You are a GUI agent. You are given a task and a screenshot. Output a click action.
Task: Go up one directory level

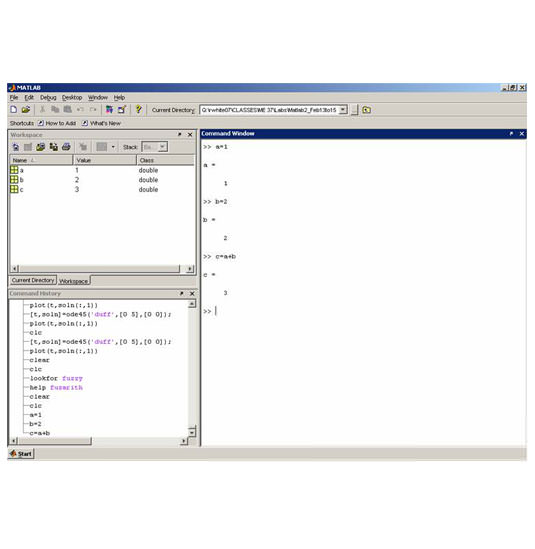pyautogui.click(x=367, y=110)
